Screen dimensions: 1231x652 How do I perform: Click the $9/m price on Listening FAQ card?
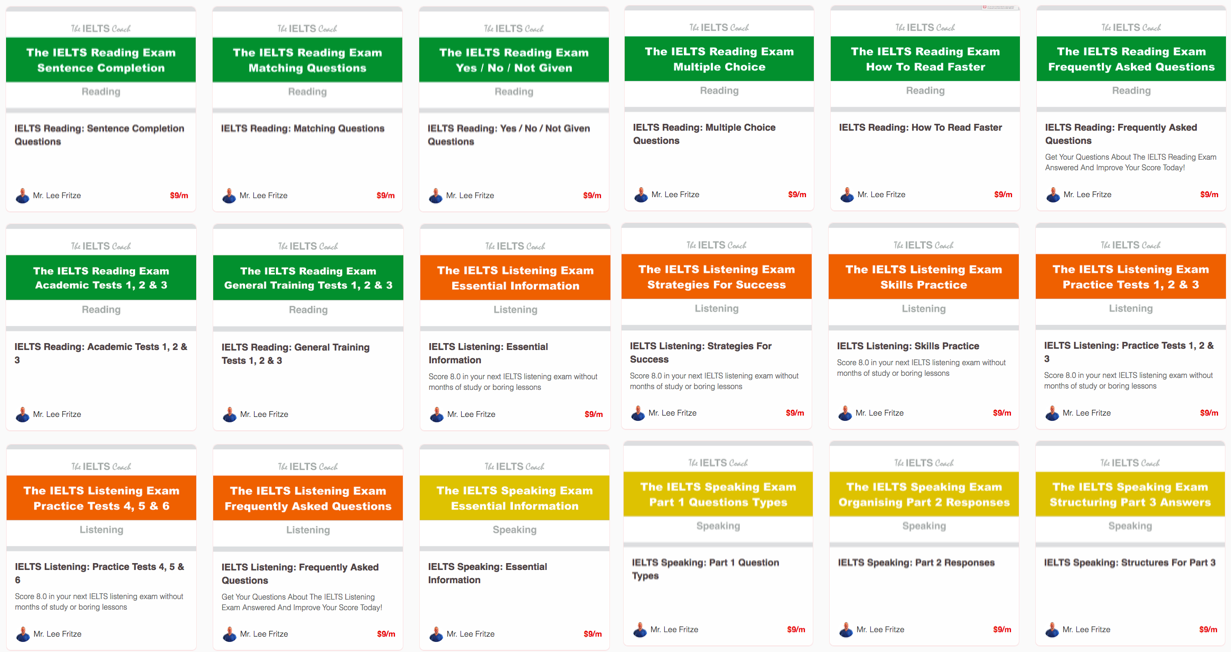click(386, 634)
